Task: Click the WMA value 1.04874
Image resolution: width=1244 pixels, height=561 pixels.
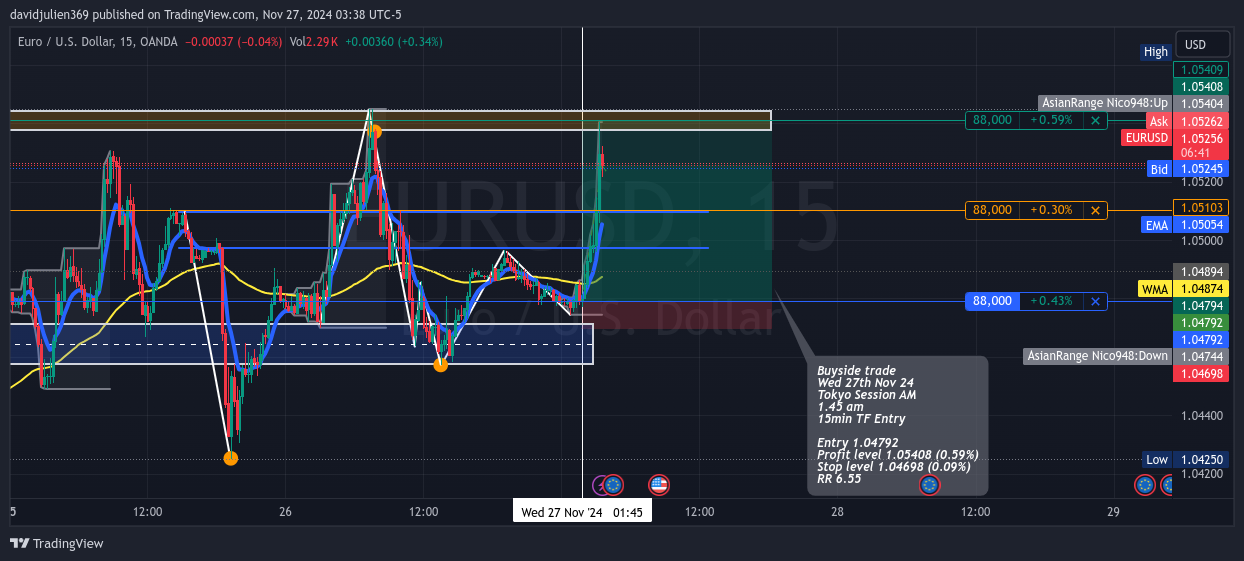Action: point(1200,289)
